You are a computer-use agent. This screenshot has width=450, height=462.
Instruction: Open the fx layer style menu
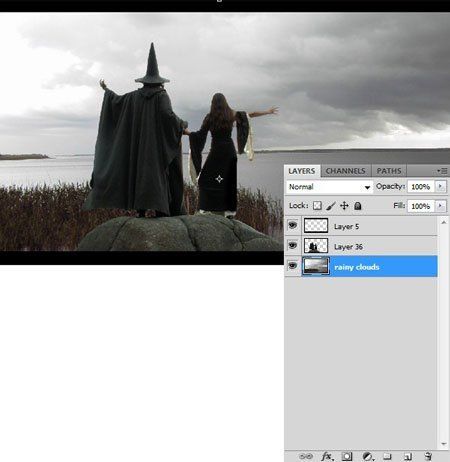tap(327, 456)
